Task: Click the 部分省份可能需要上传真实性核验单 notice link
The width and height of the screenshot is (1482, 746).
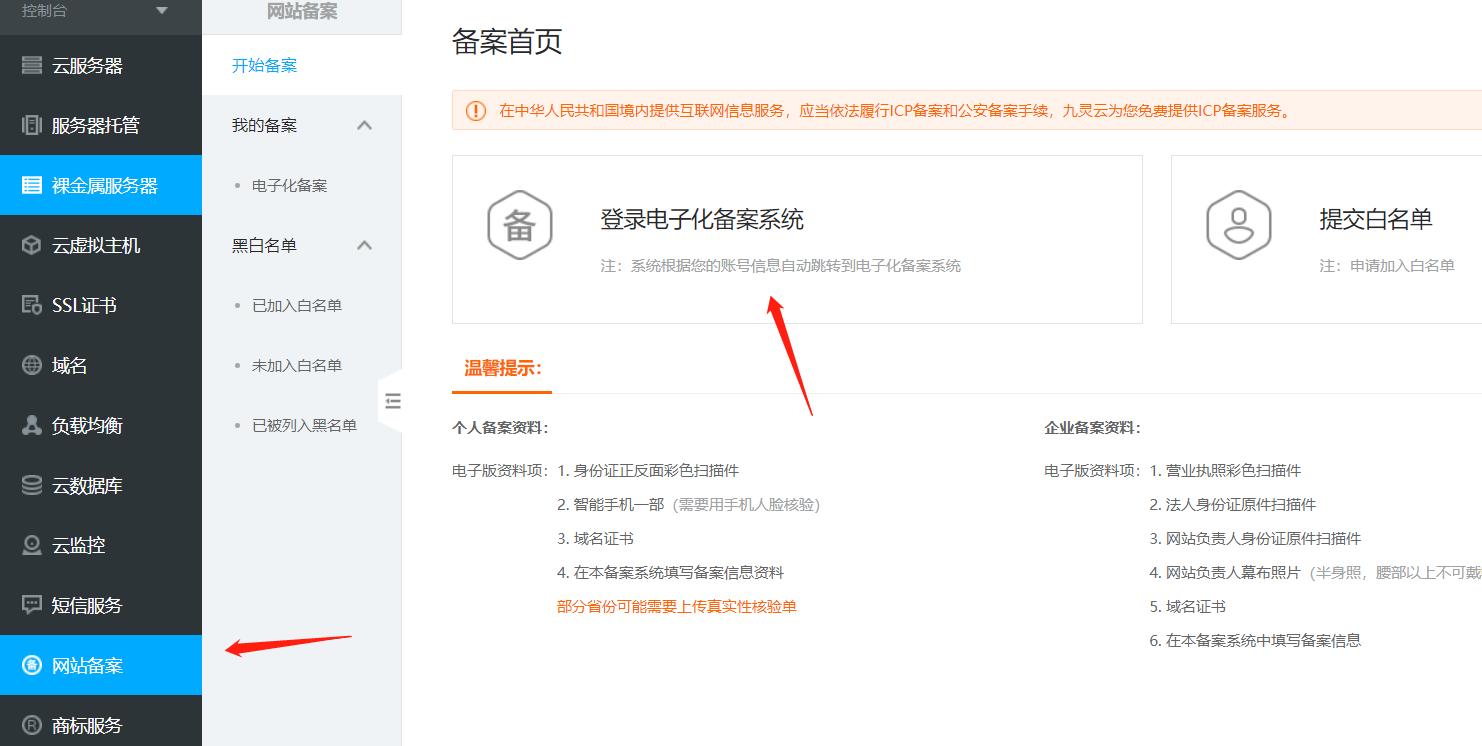Action: click(x=676, y=606)
